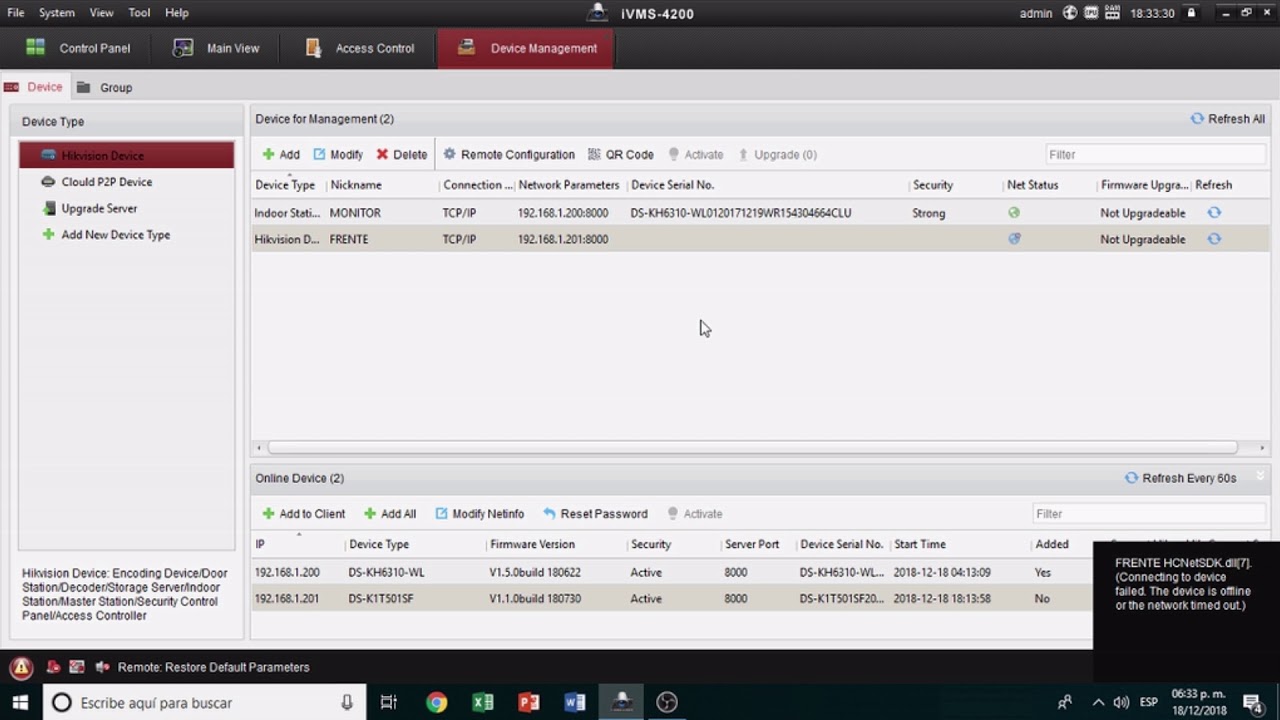Switch to the Main View tab
The height and width of the screenshot is (720, 1280).
coord(216,48)
